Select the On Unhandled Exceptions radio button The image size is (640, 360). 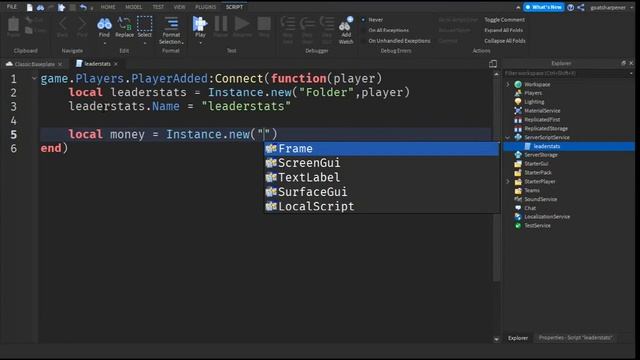click(x=363, y=41)
